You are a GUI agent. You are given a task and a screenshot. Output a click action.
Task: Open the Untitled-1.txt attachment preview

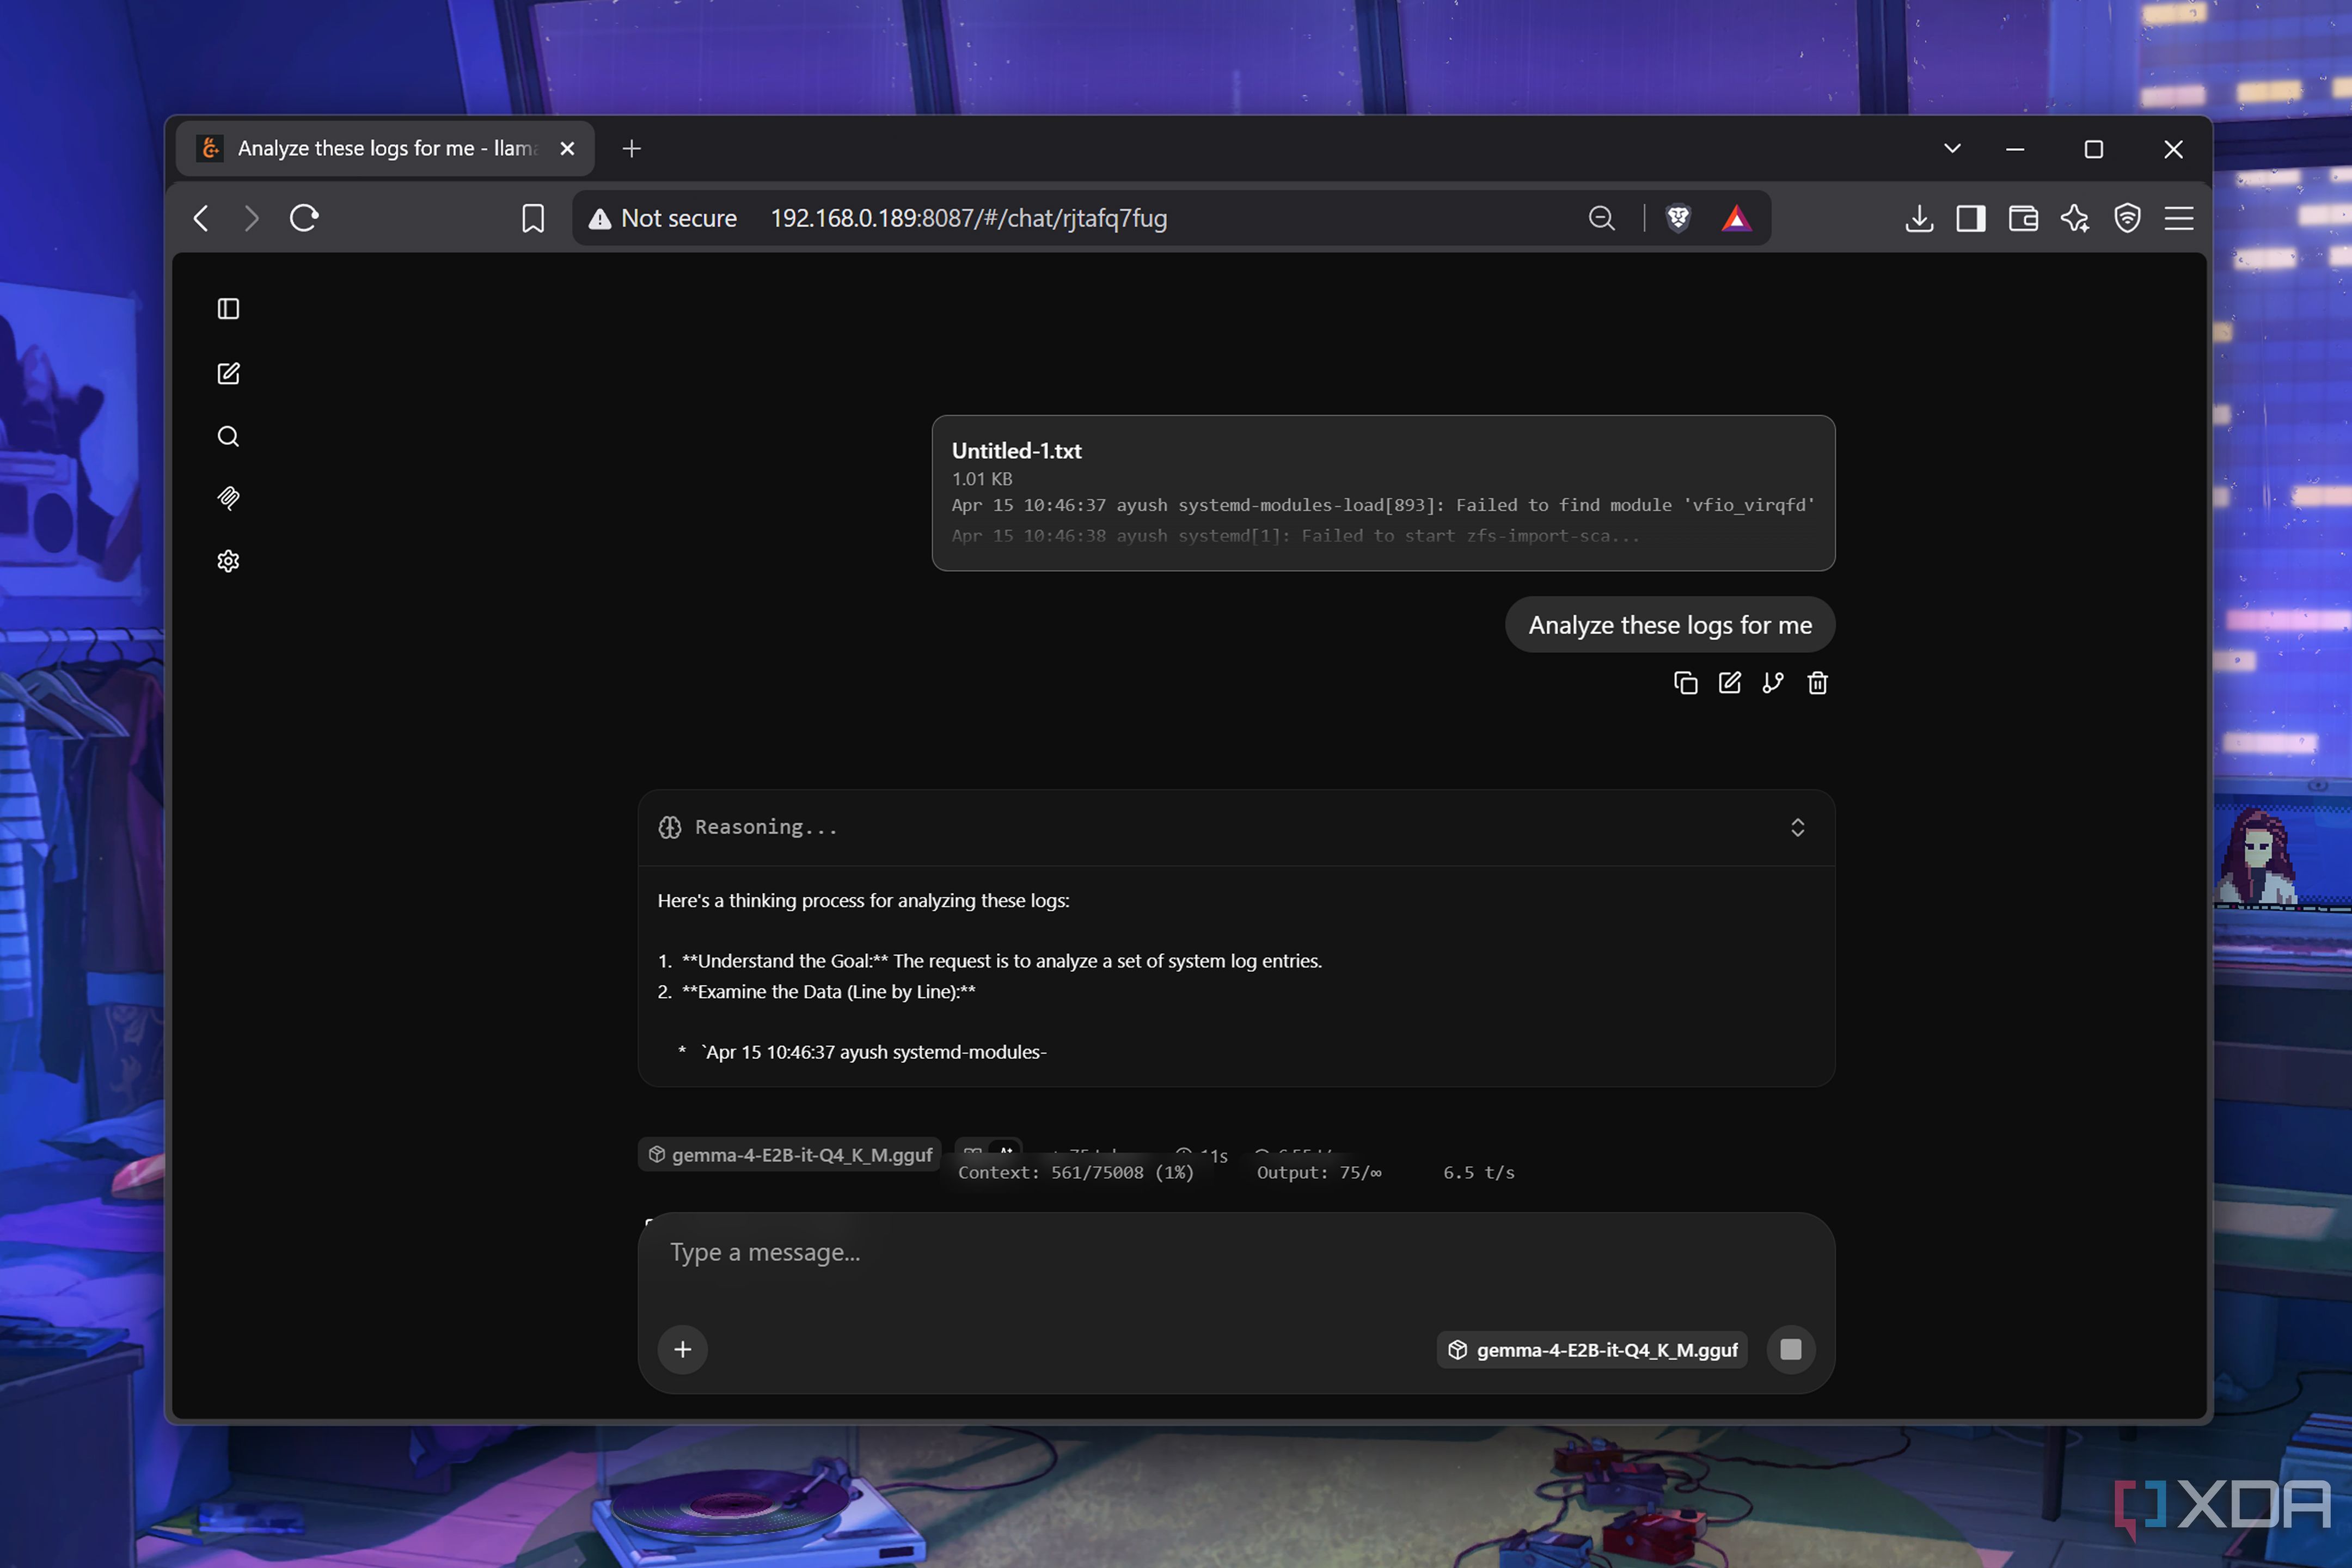point(1383,493)
